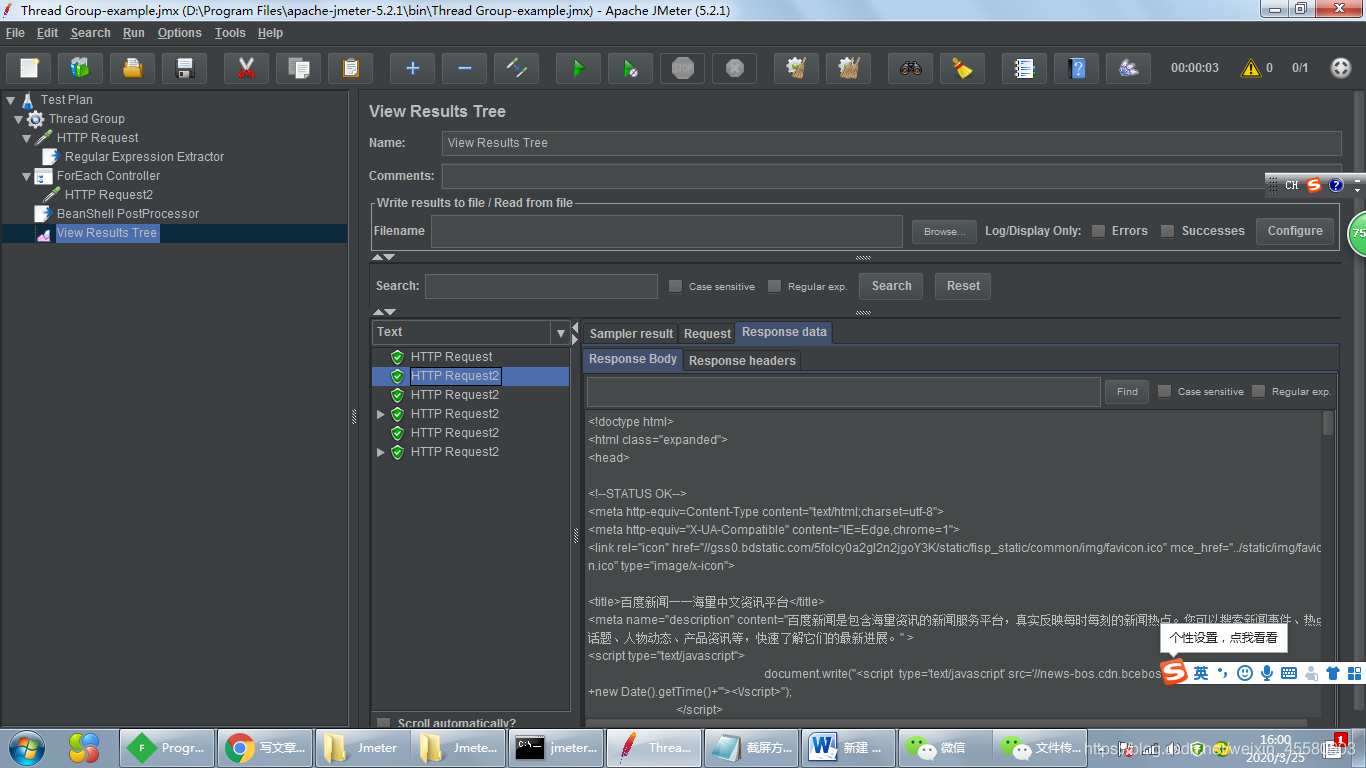Click the remote engines globe icon

pyautogui.click(x=1341, y=68)
